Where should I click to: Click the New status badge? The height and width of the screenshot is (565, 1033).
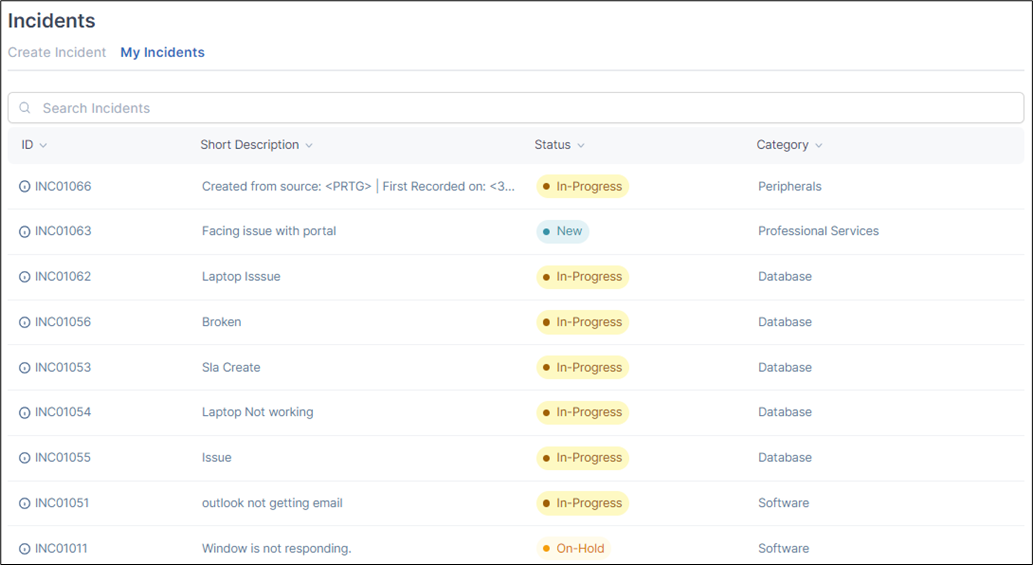pyautogui.click(x=563, y=231)
